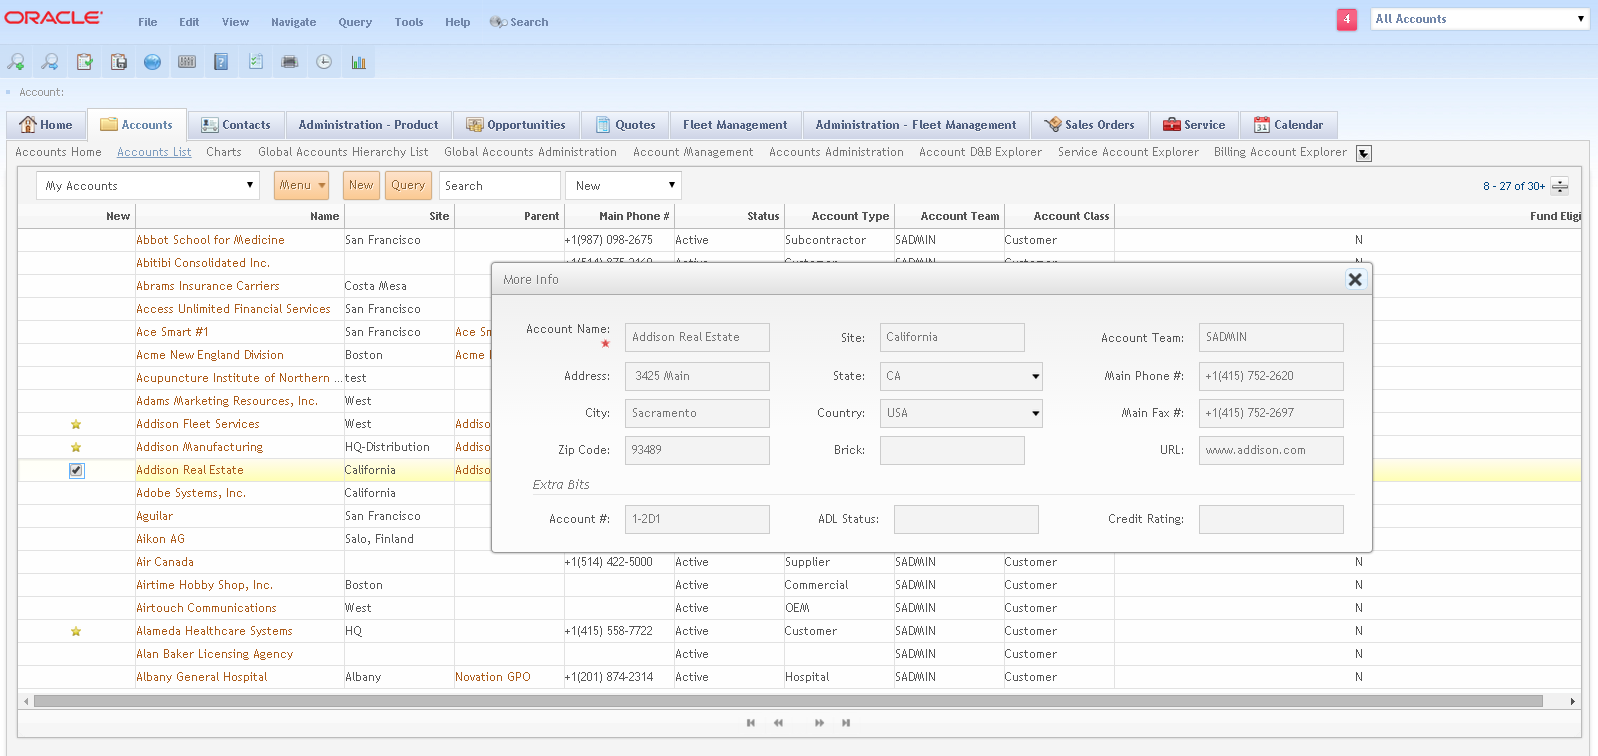The image size is (1598, 756).
Task: Click the grey keyboard-style toolbar icon
Action: 187,62
